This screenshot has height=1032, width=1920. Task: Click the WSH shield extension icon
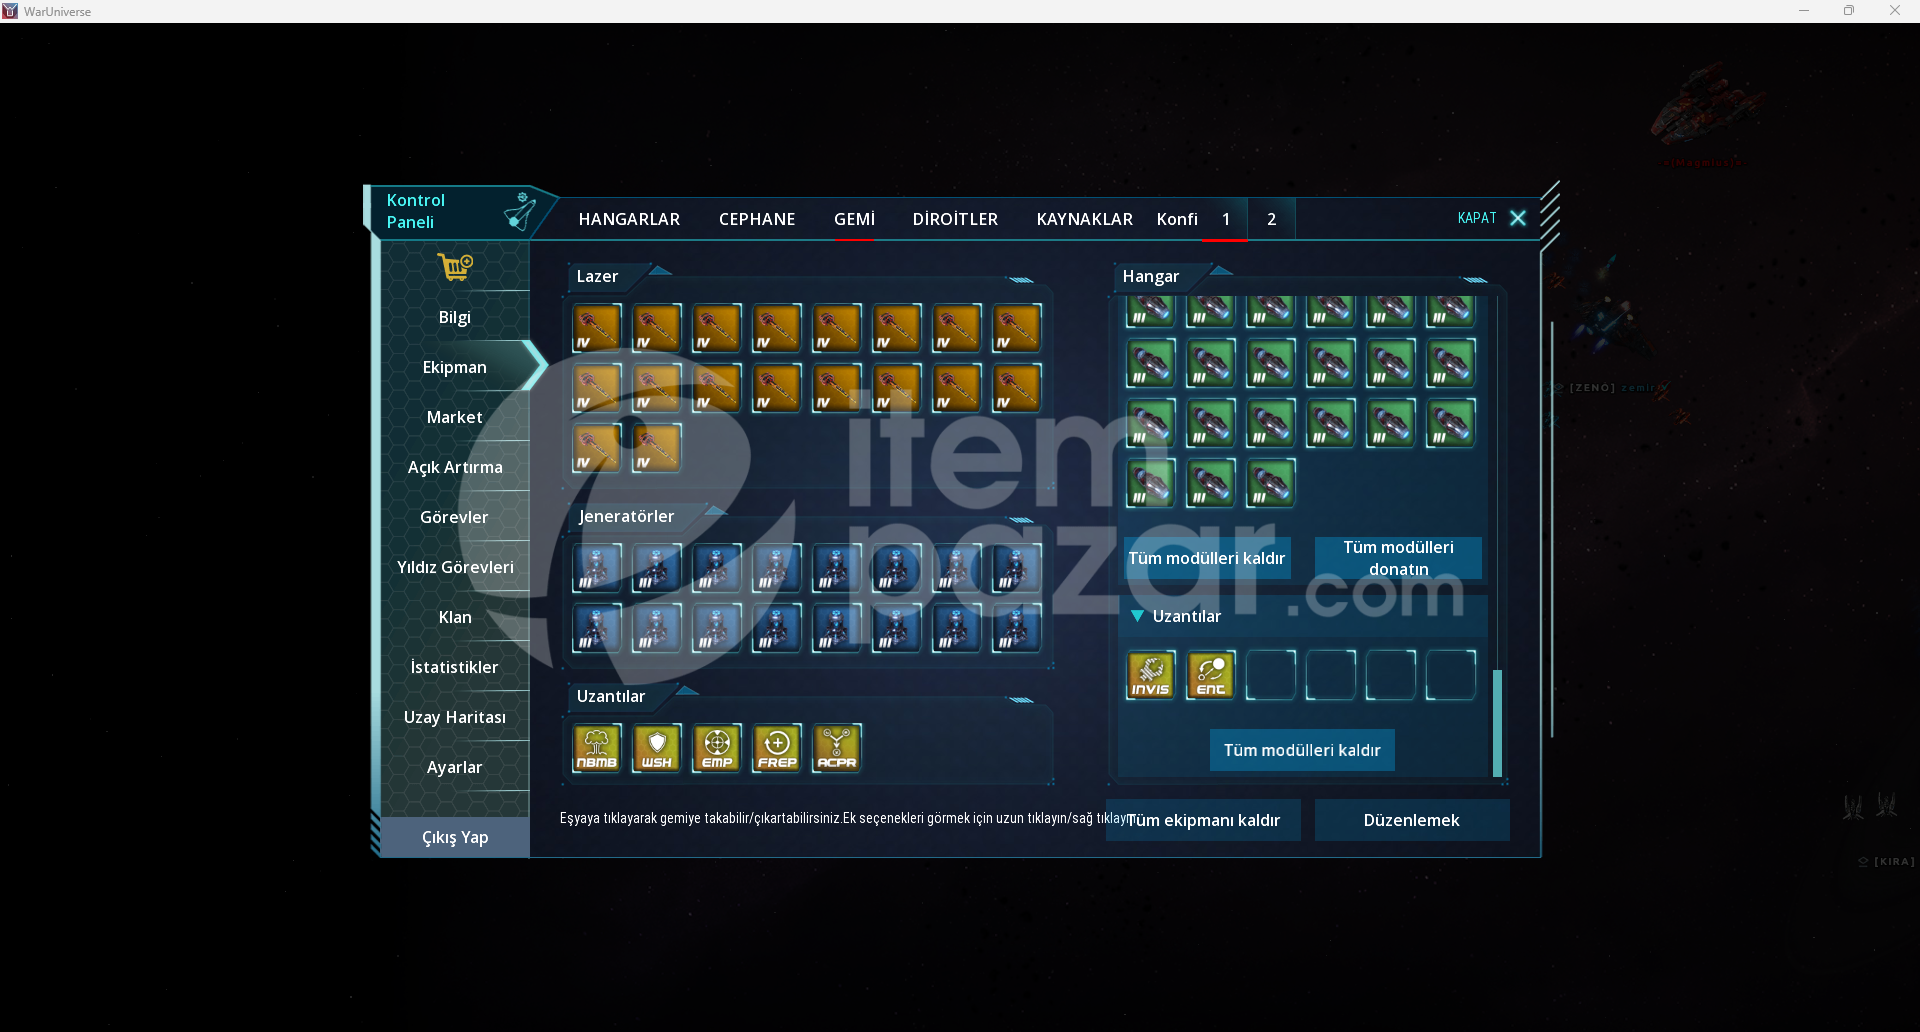pos(657,748)
